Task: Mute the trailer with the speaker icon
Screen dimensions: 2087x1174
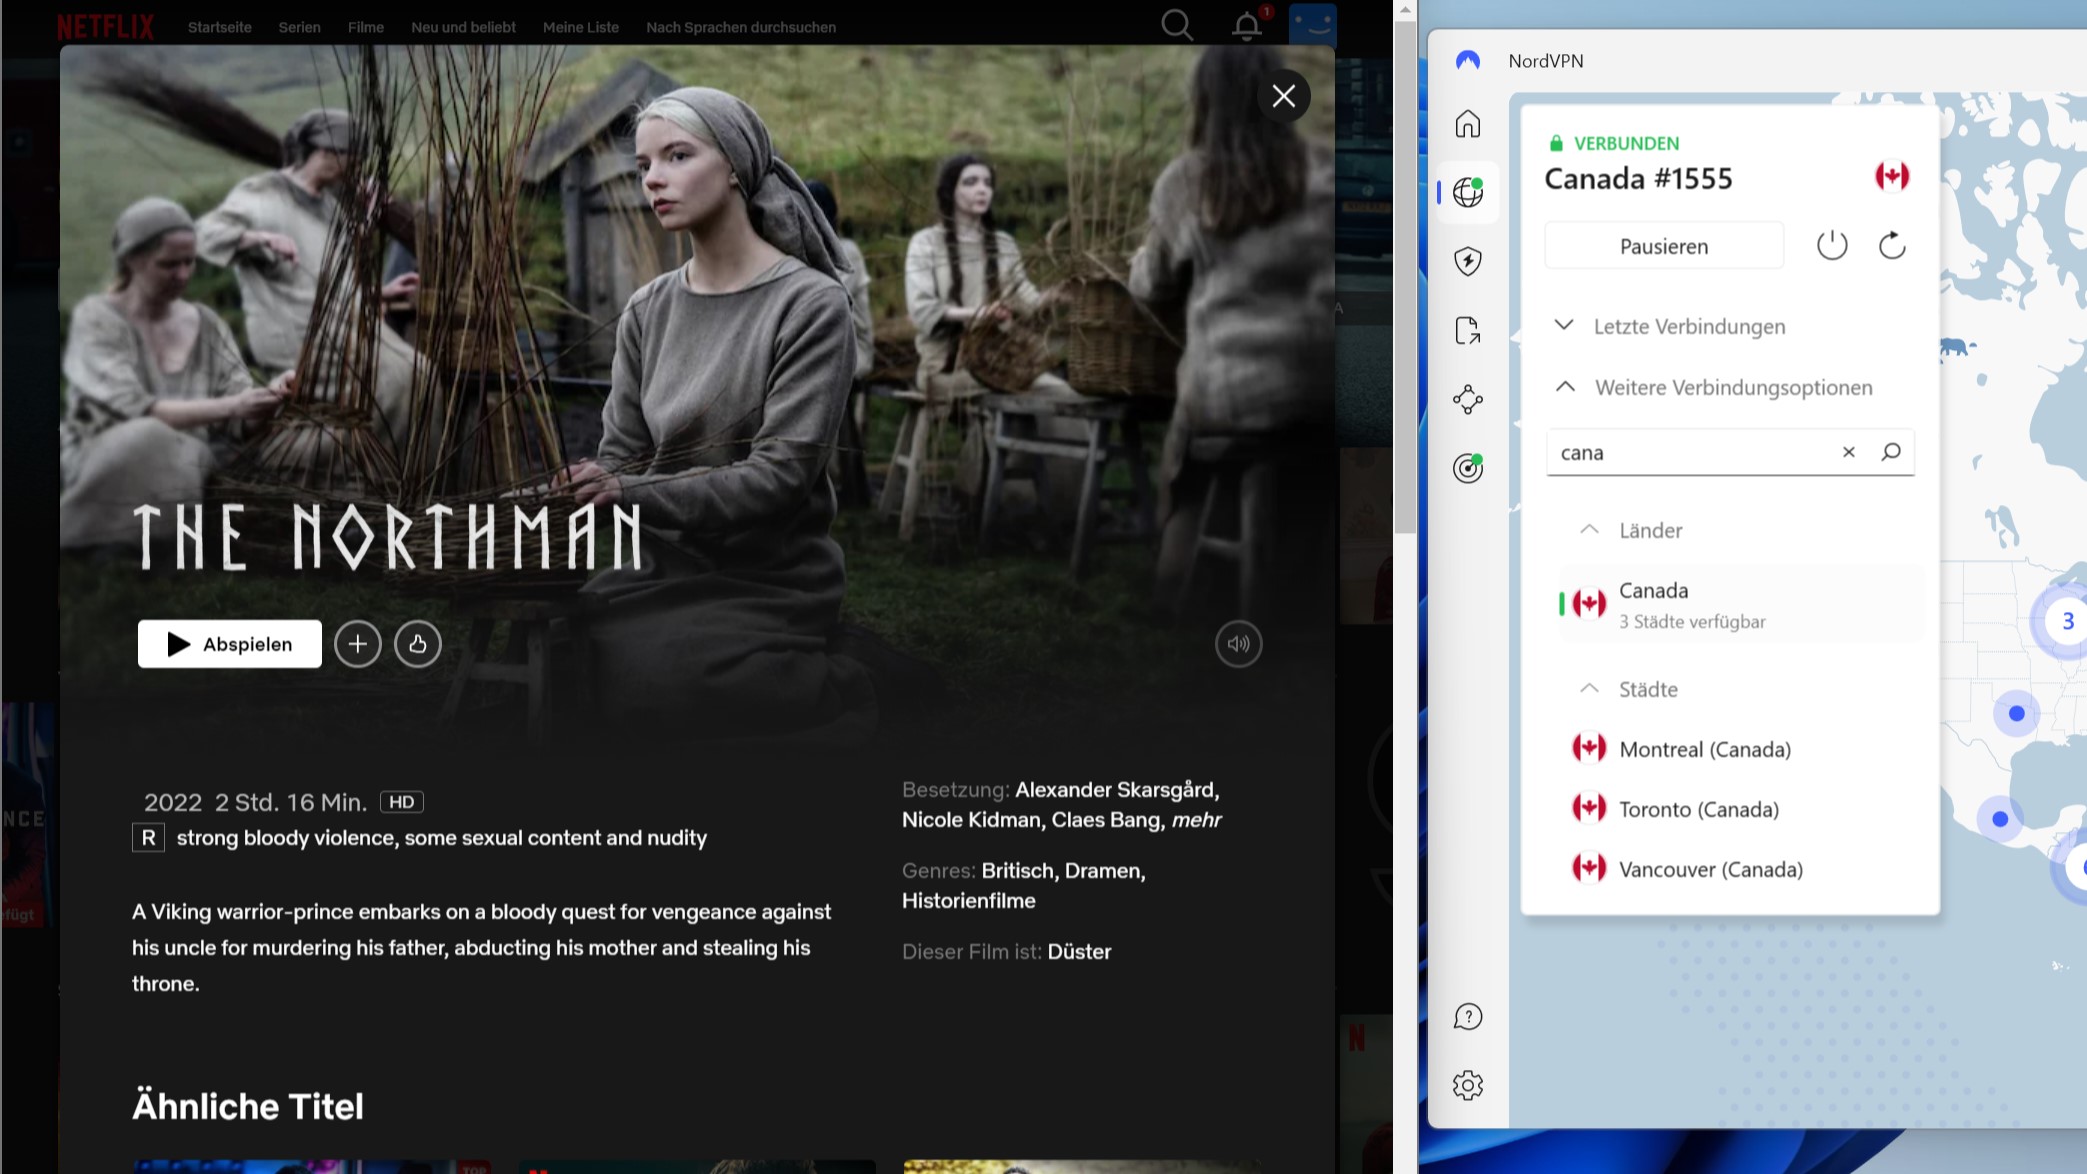Action: [1238, 643]
